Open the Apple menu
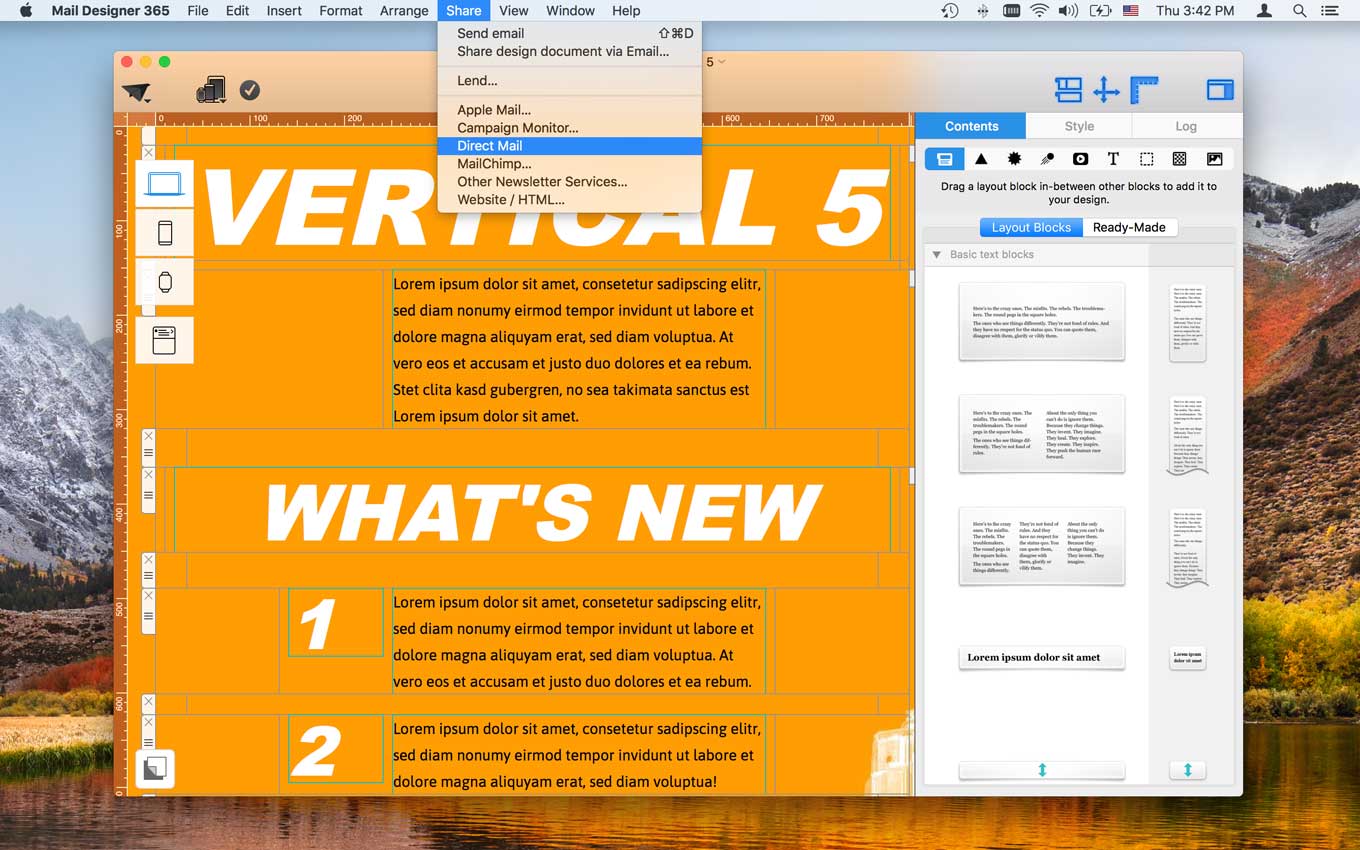The width and height of the screenshot is (1360, 850). (26, 11)
